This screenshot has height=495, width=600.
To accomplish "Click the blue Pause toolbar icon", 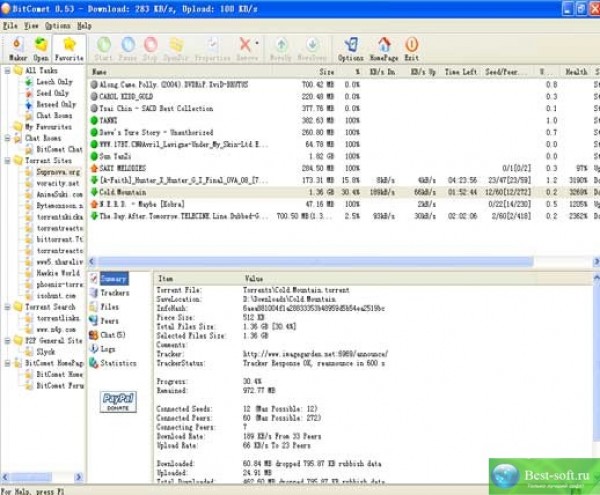I will (x=128, y=49).
